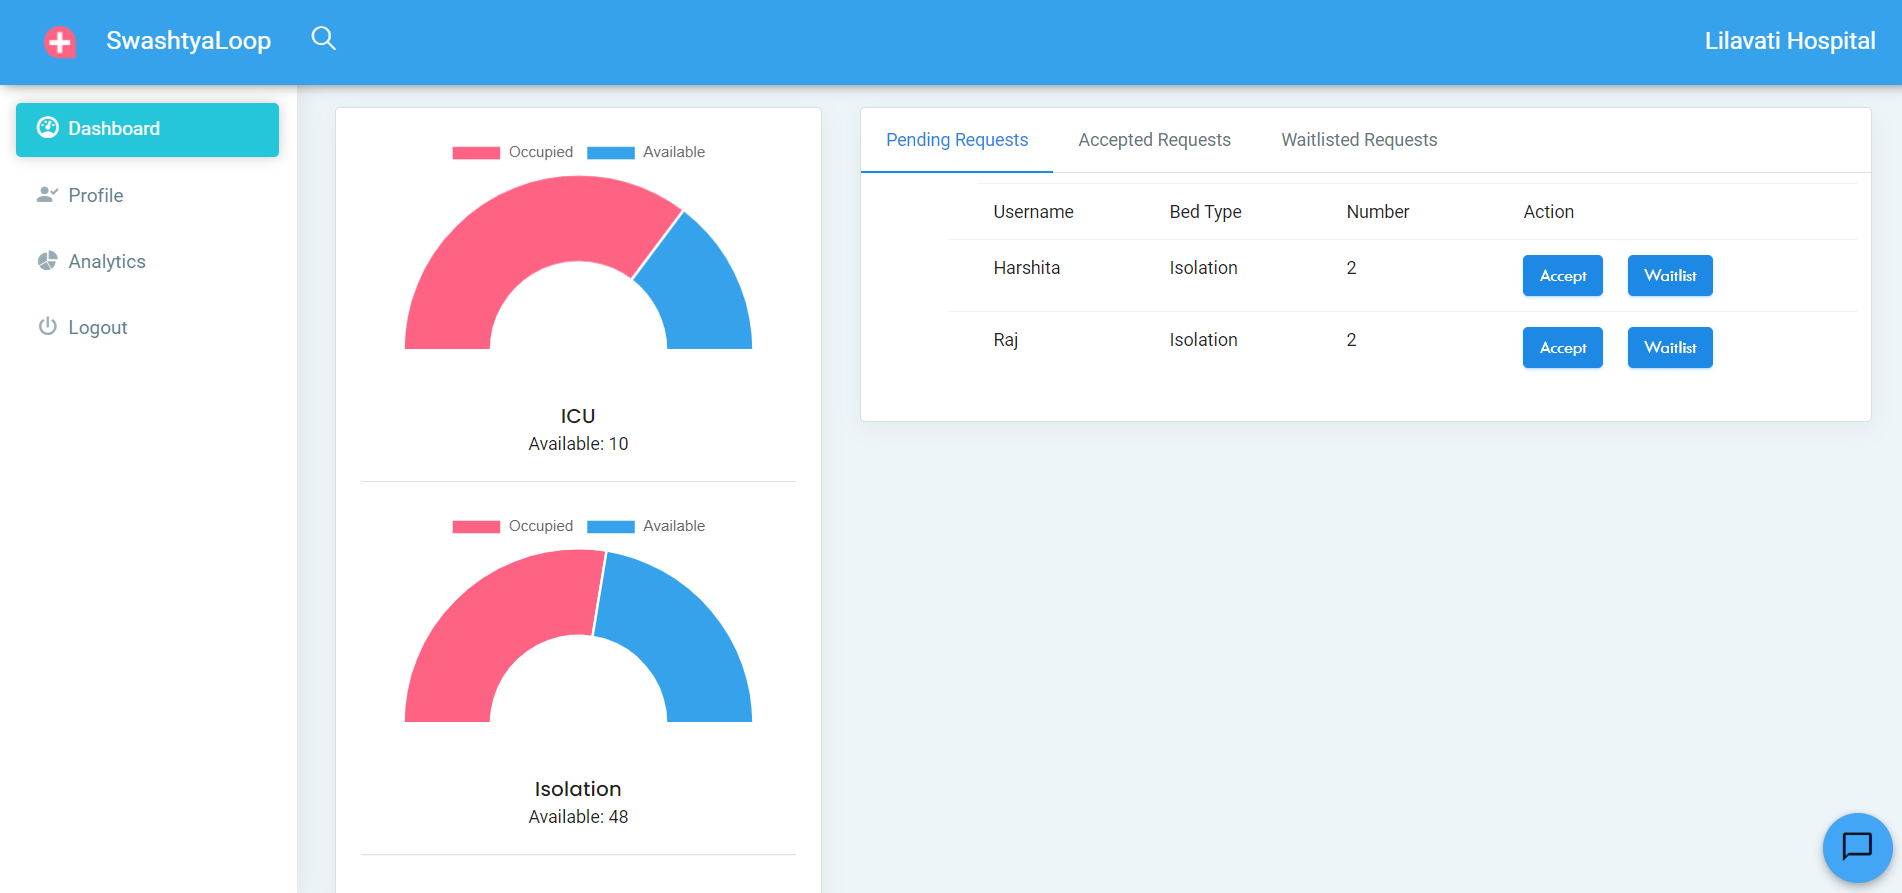
Task: Toggle Occupied legend in ICU chart
Action: (x=513, y=152)
